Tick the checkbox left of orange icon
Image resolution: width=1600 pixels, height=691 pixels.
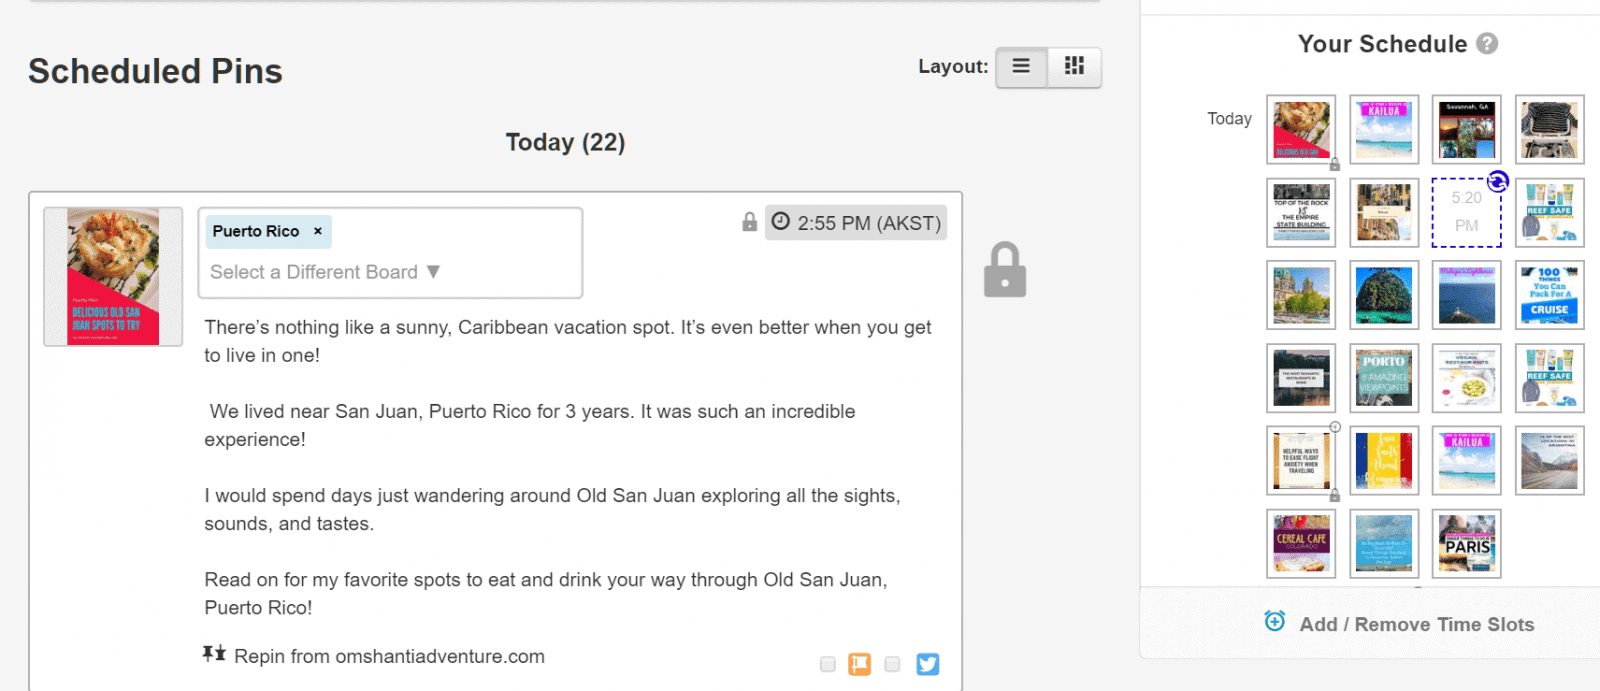coord(827,664)
